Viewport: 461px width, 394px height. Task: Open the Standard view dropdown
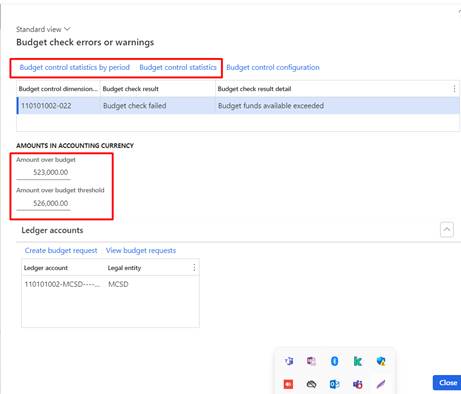pos(43,29)
